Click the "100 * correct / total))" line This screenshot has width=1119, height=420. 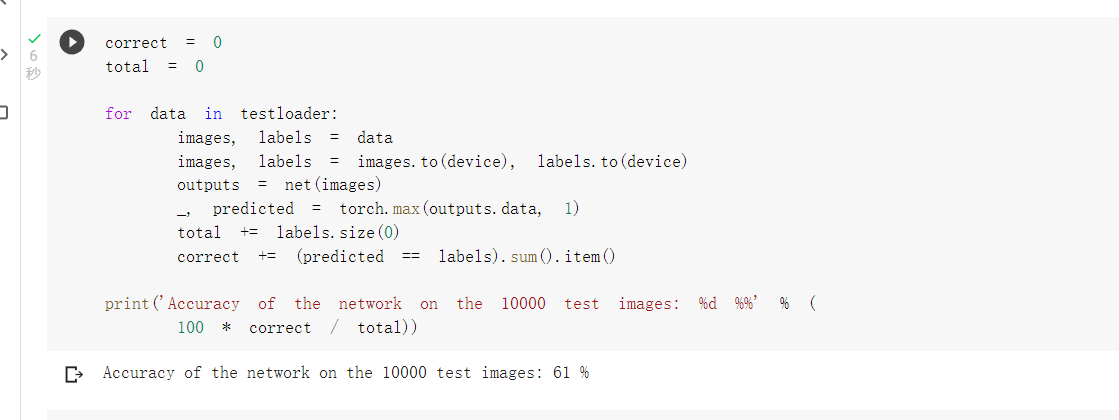pos(297,328)
